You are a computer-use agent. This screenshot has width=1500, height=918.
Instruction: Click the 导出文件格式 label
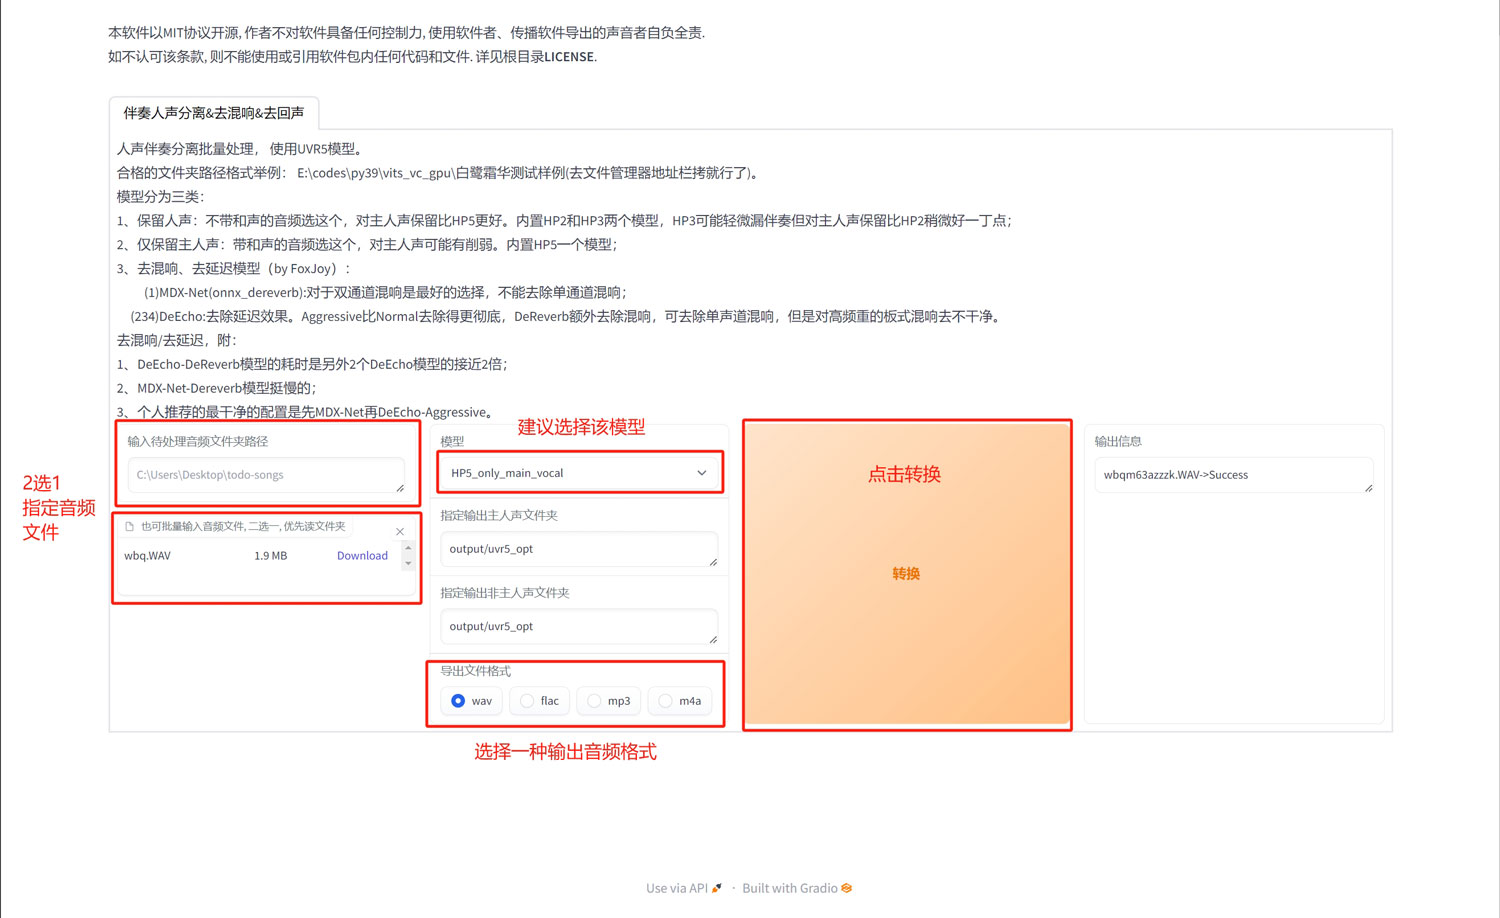[475, 671]
